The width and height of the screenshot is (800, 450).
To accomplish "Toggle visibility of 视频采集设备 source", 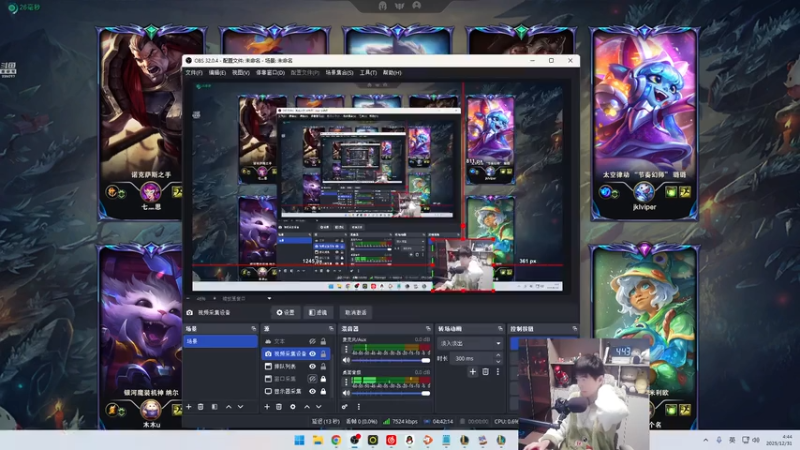I will (x=312, y=354).
